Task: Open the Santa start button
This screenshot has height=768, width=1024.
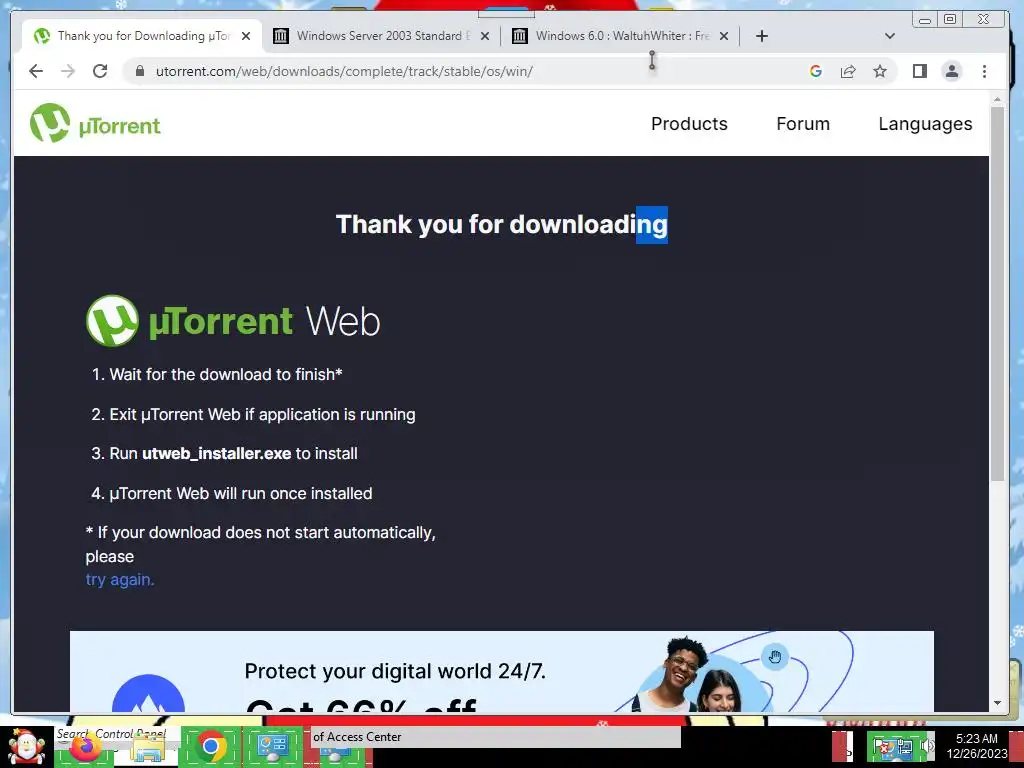Action: pos(26,747)
